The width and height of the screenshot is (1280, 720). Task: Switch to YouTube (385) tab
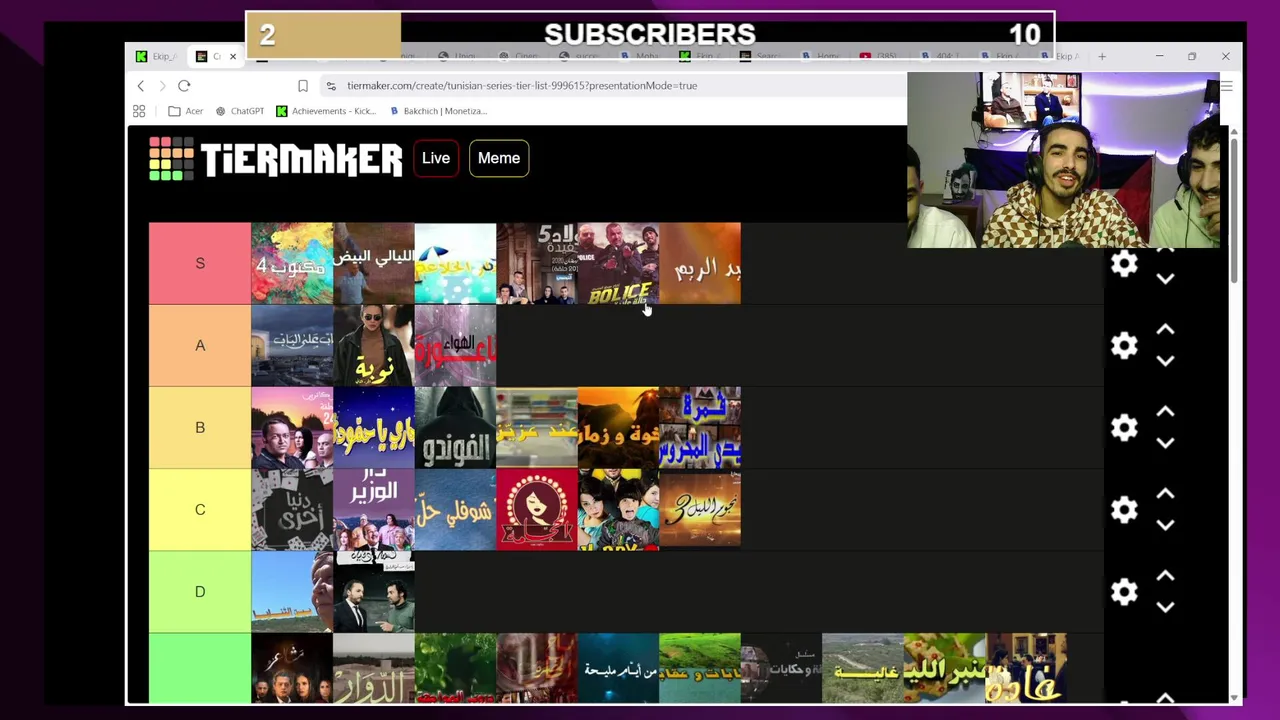click(x=880, y=56)
